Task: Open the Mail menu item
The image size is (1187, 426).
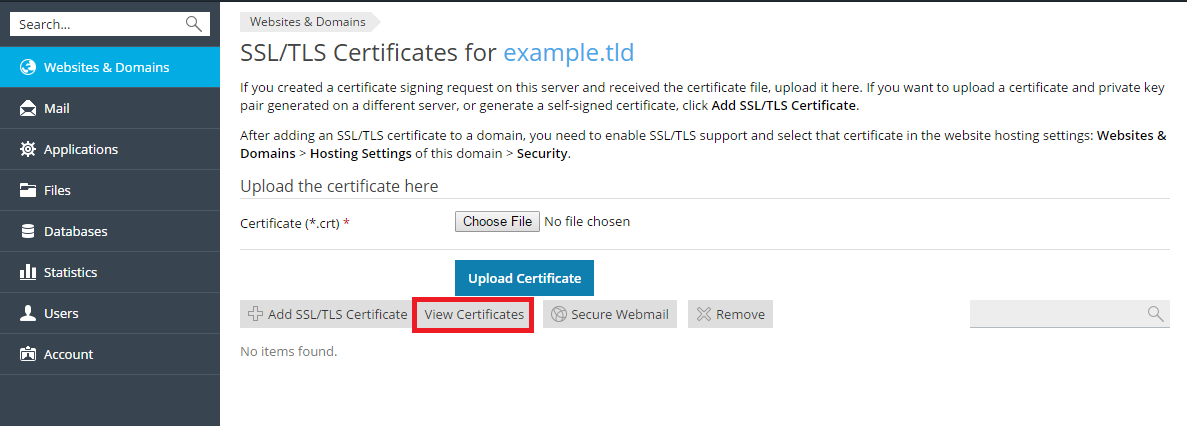Action: point(57,109)
